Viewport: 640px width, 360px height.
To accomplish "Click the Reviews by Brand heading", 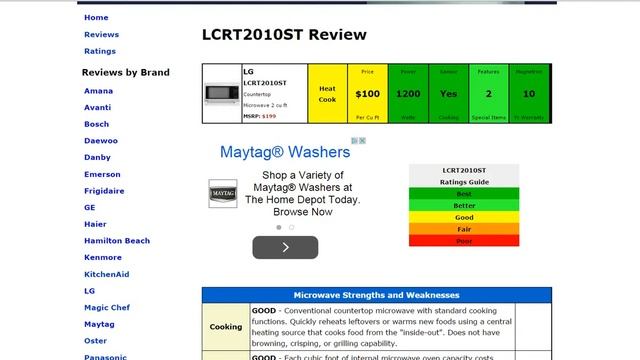I will (126, 73).
